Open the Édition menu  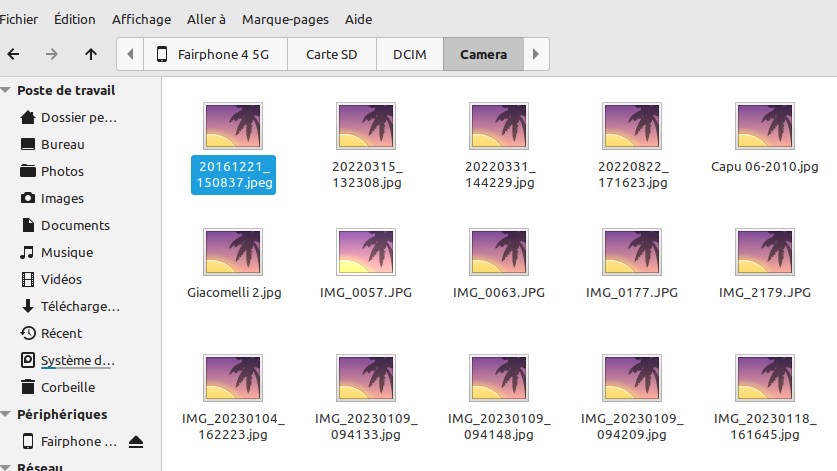75,19
